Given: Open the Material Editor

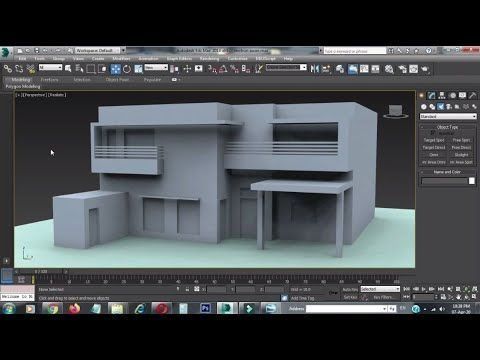Looking at the screenshot, I should (389, 69).
